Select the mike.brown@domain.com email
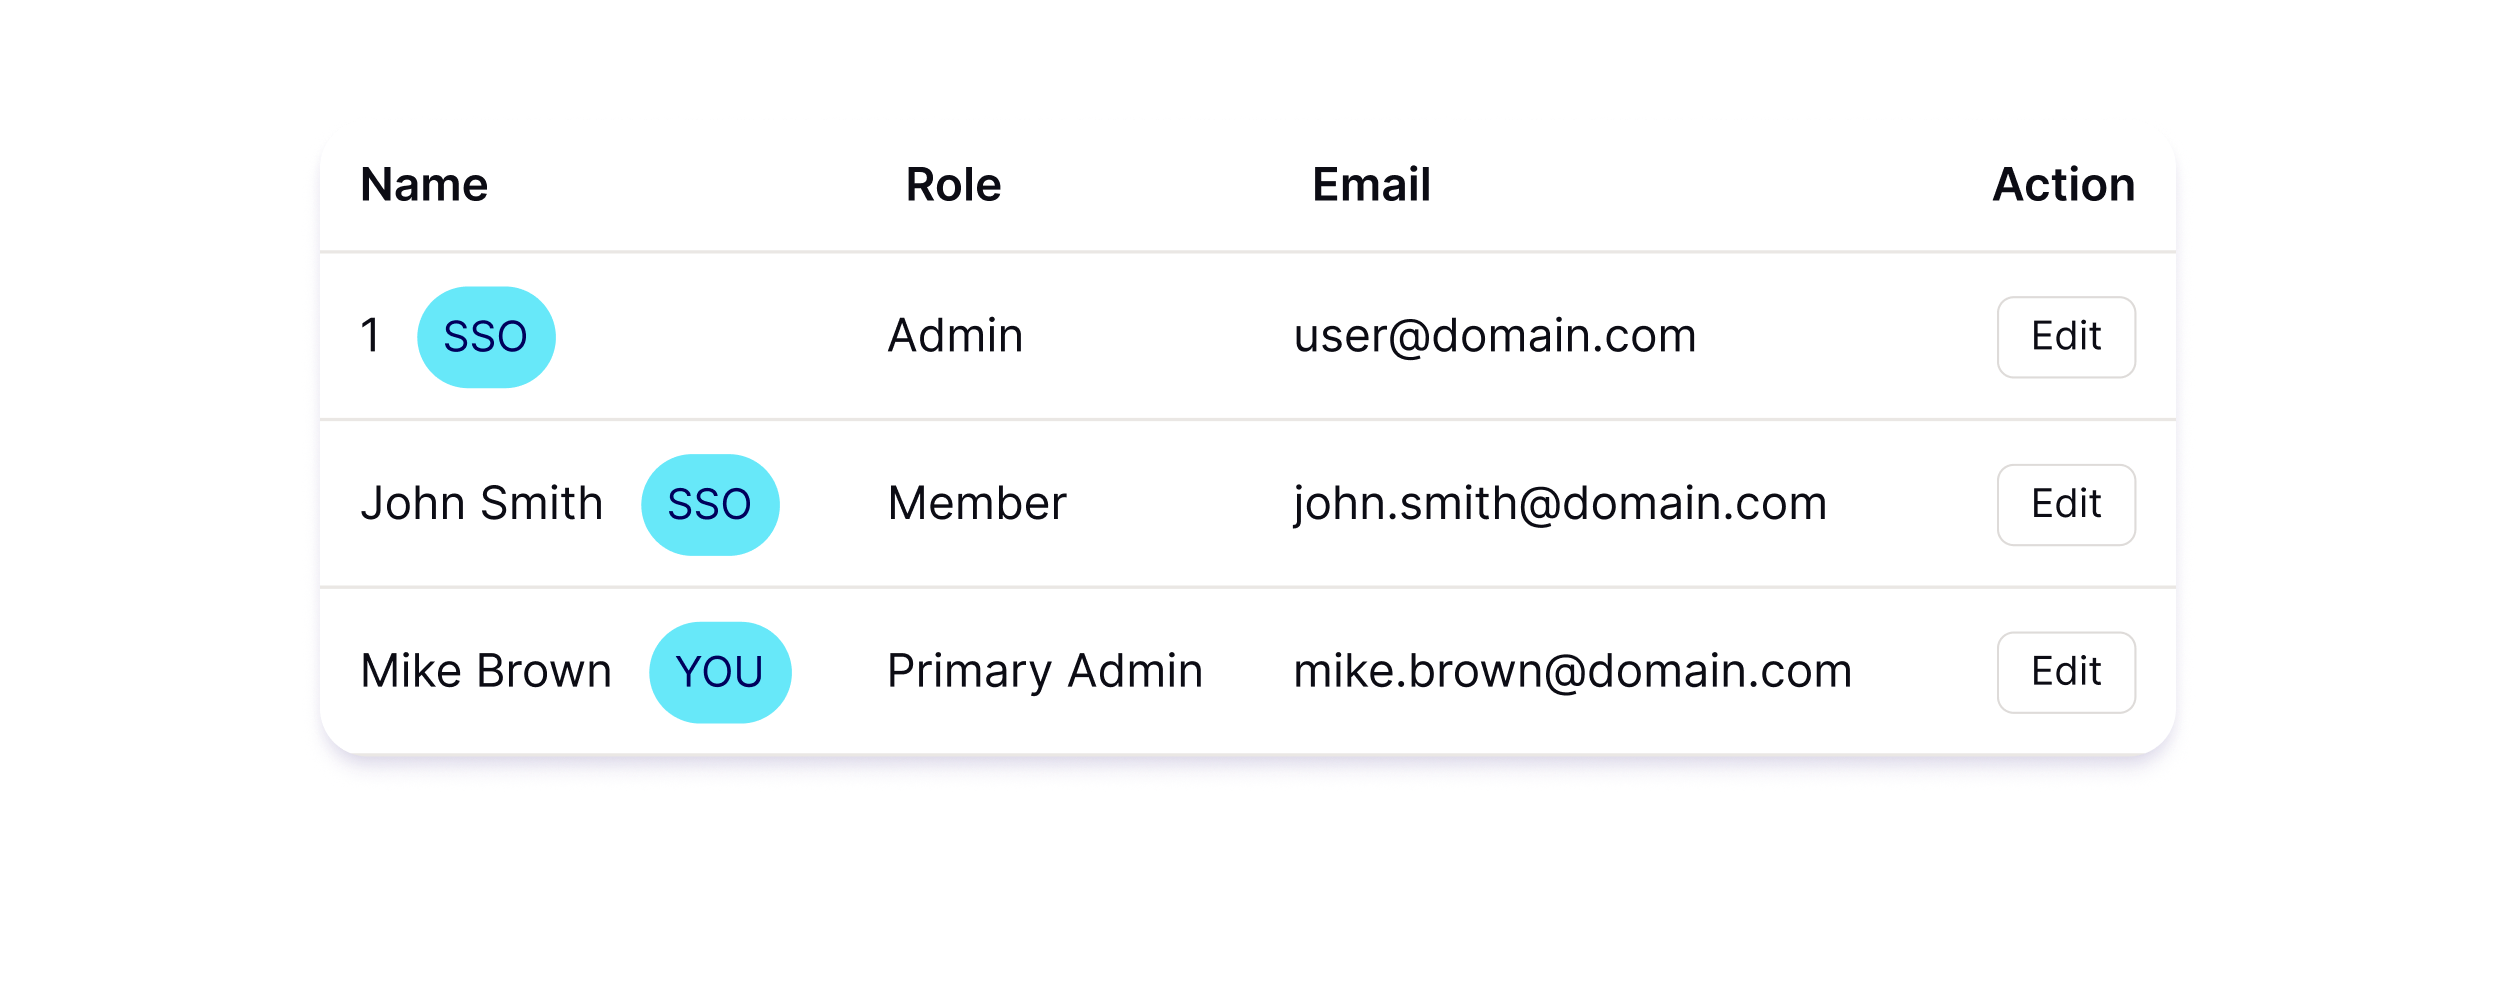Image resolution: width=2496 pixels, height=1000 pixels. coord(1573,671)
